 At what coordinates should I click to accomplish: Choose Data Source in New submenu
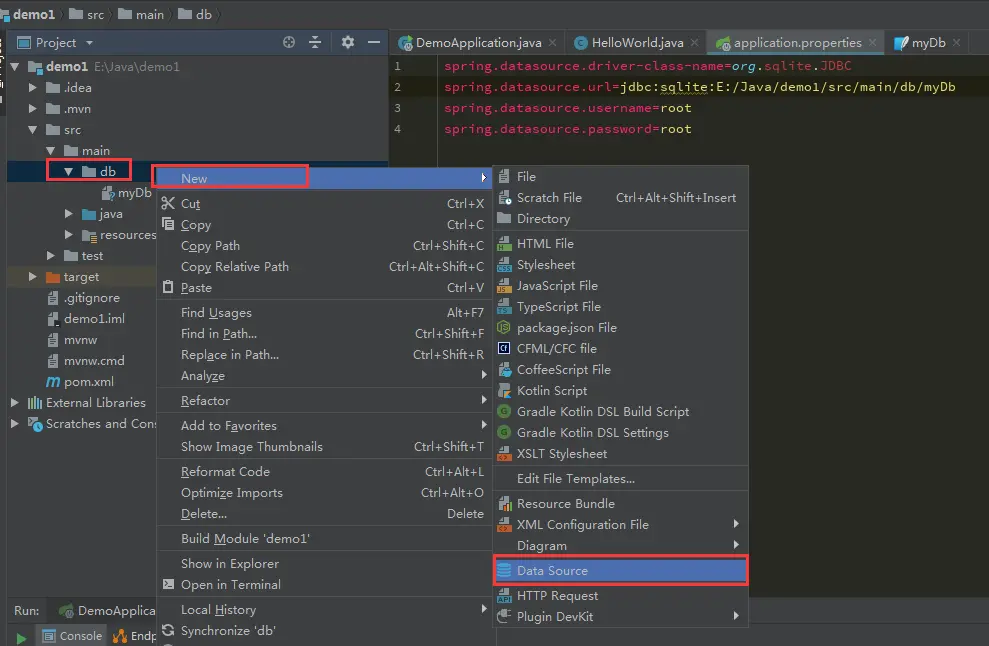[621, 570]
